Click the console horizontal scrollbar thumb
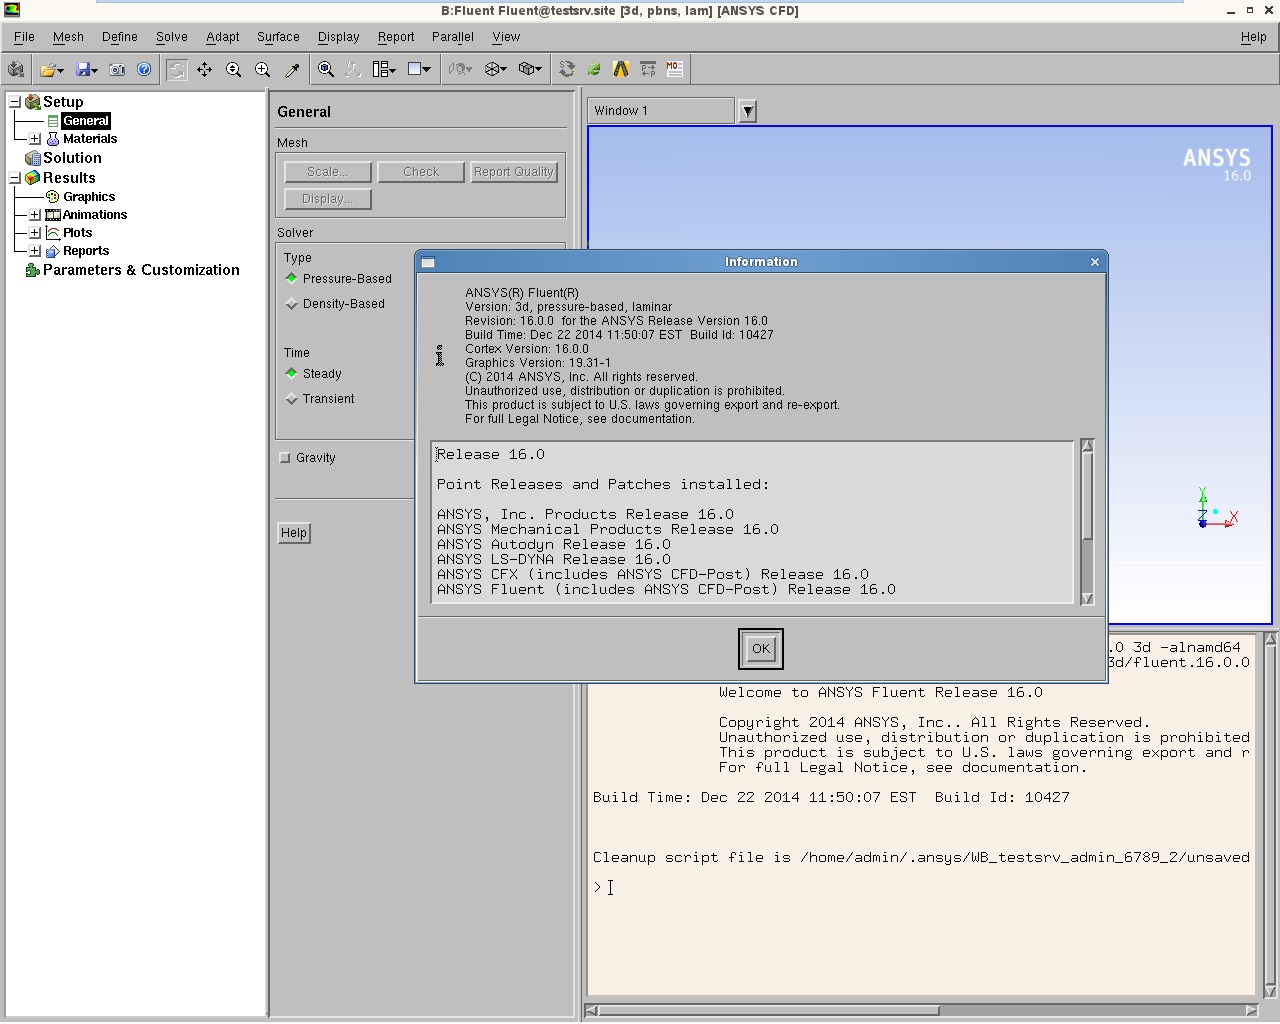The image size is (1280, 1024). tap(769, 1010)
